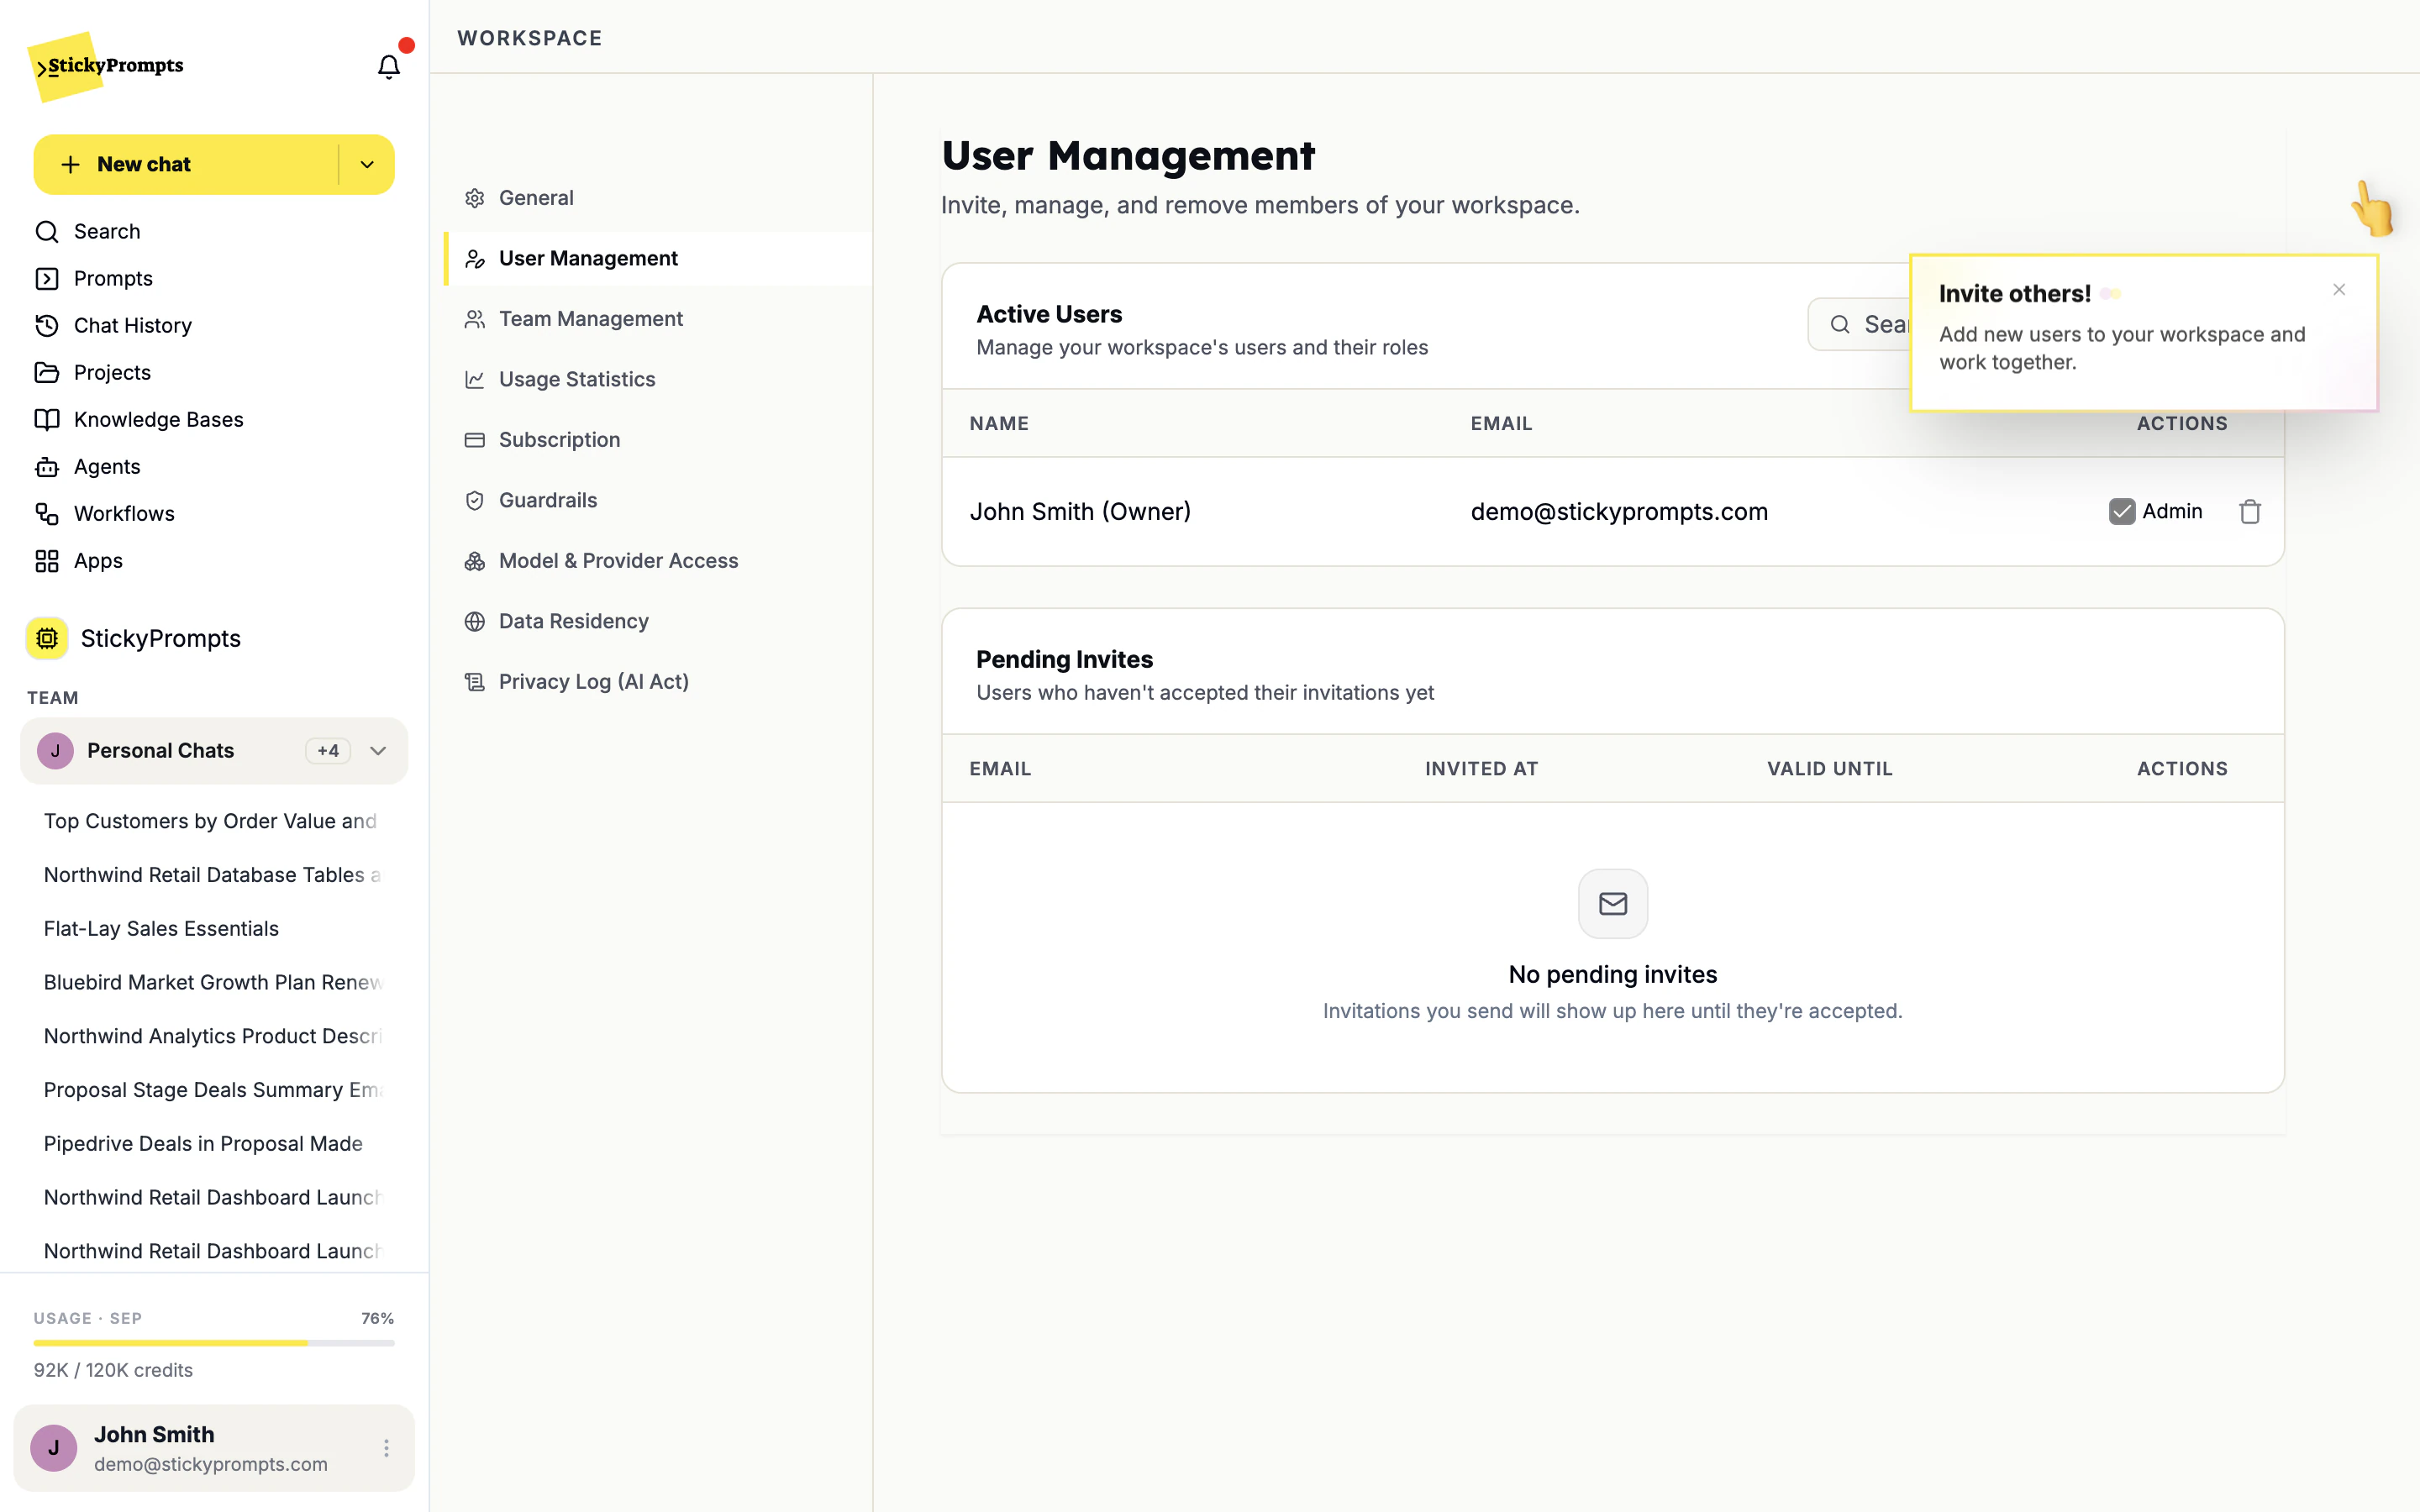Open Data Residency settings
Viewport: 2420px width, 1512px height.
coord(658,621)
